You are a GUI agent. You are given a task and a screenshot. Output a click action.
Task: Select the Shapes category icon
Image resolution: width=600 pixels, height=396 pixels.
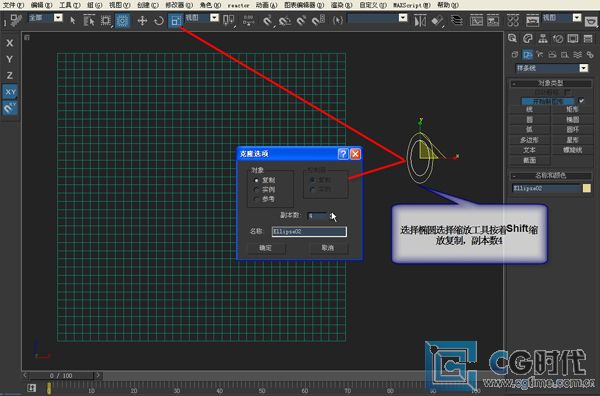[528, 54]
